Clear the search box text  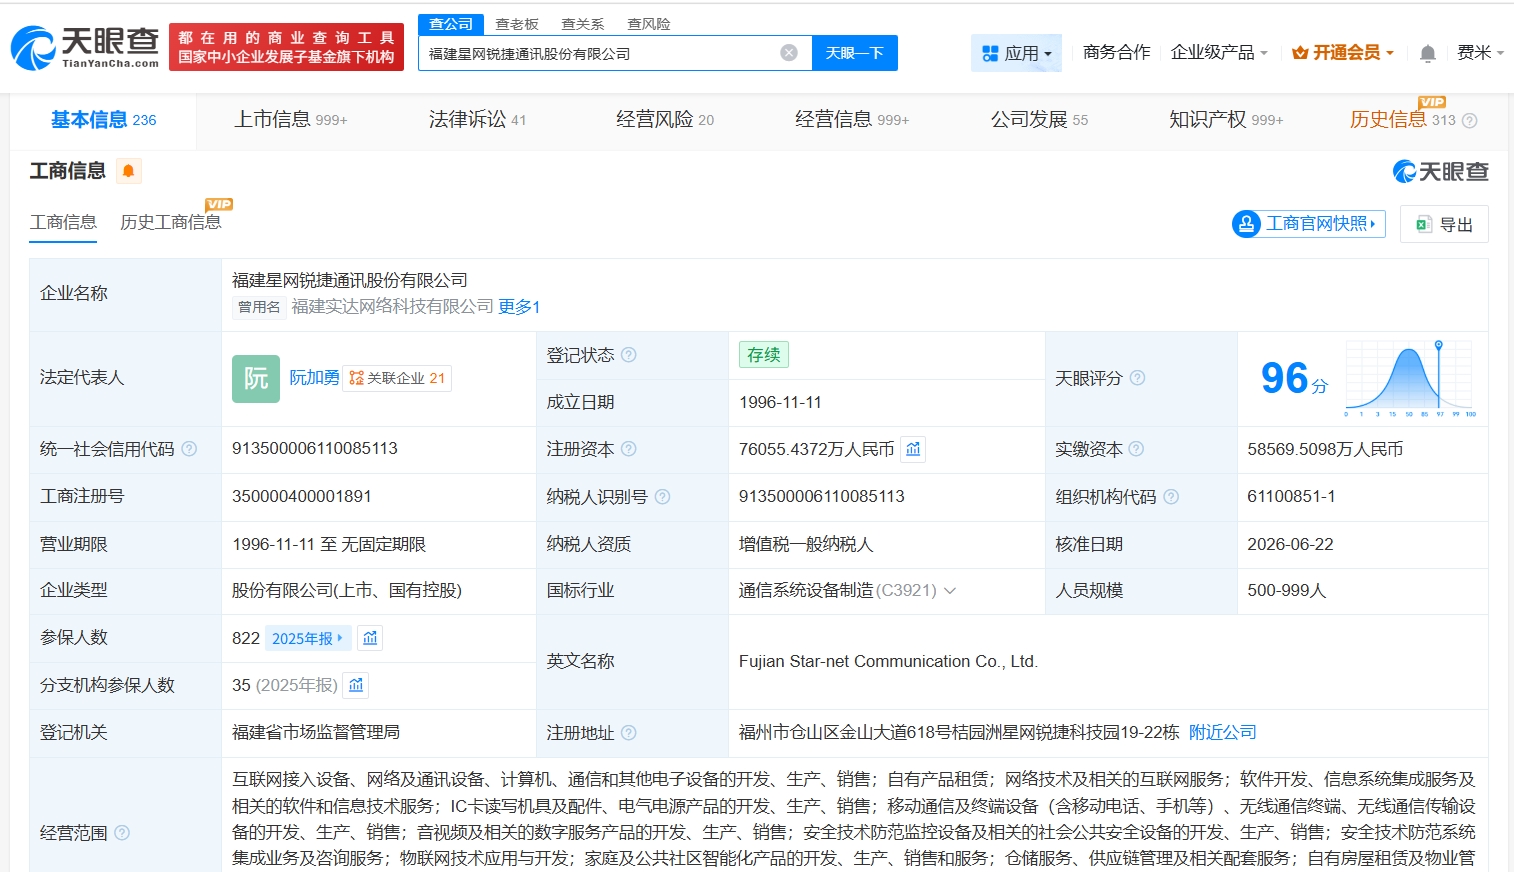tap(789, 53)
